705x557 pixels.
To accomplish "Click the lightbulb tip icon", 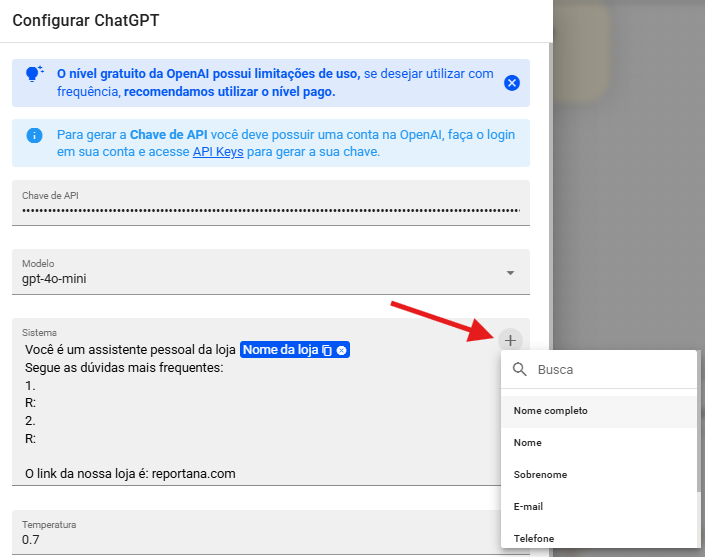I will pyautogui.click(x=34, y=74).
